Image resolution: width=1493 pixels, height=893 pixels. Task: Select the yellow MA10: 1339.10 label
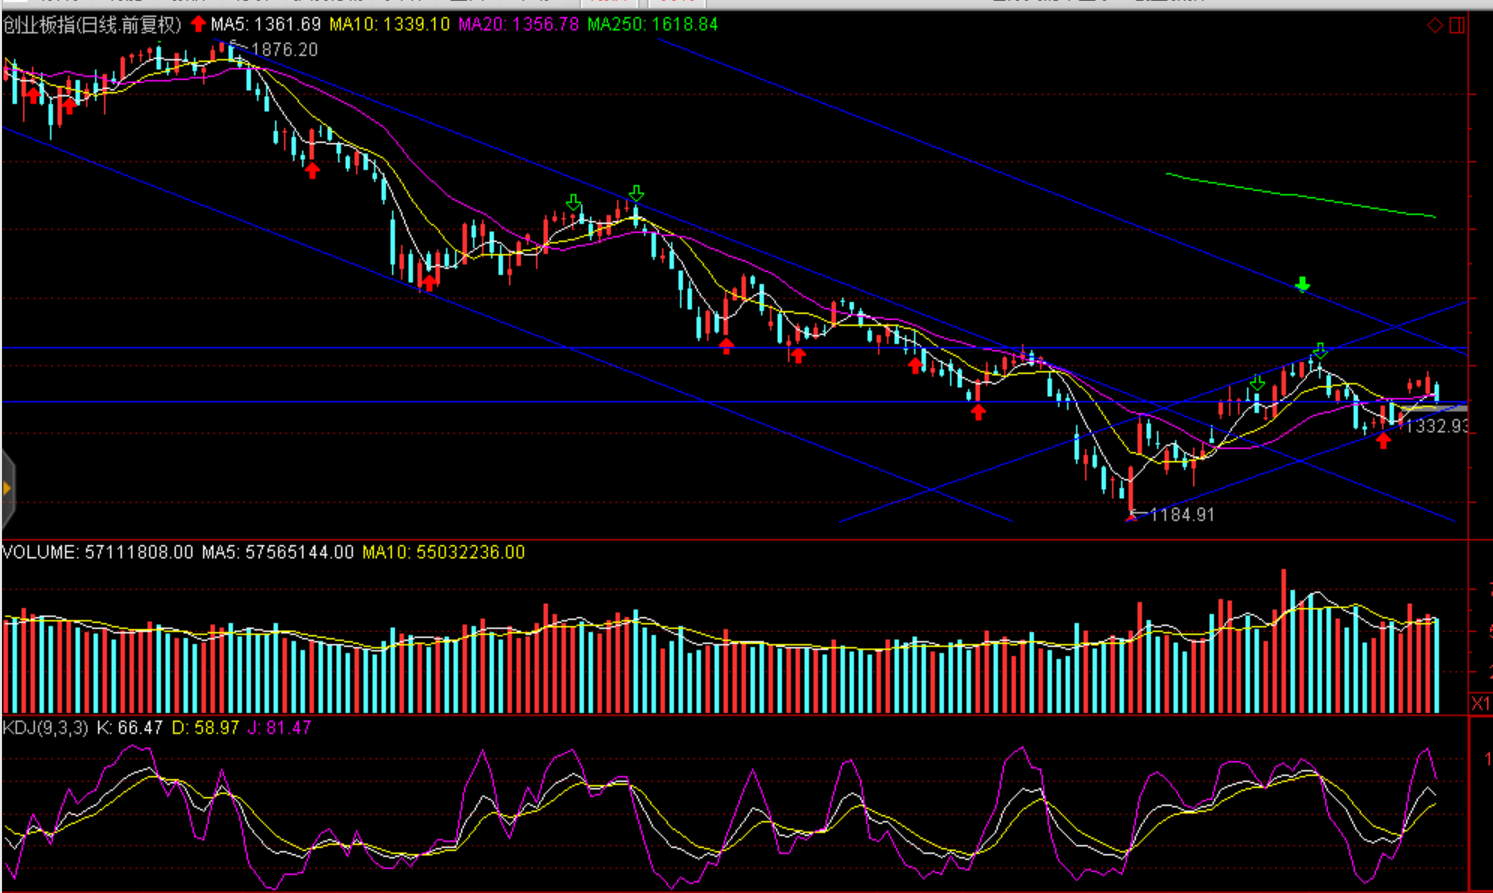[389, 24]
